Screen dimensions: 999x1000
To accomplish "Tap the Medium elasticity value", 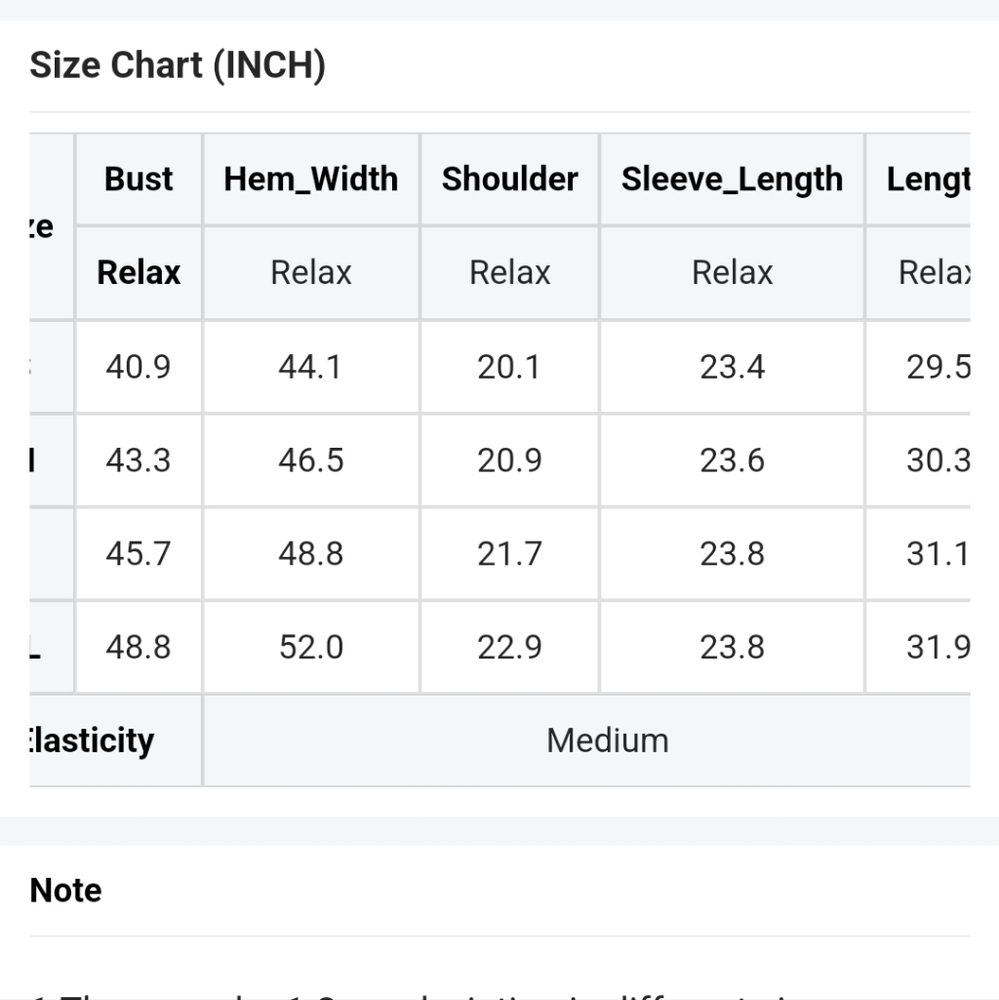I will pyautogui.click(x=607, y=740).
